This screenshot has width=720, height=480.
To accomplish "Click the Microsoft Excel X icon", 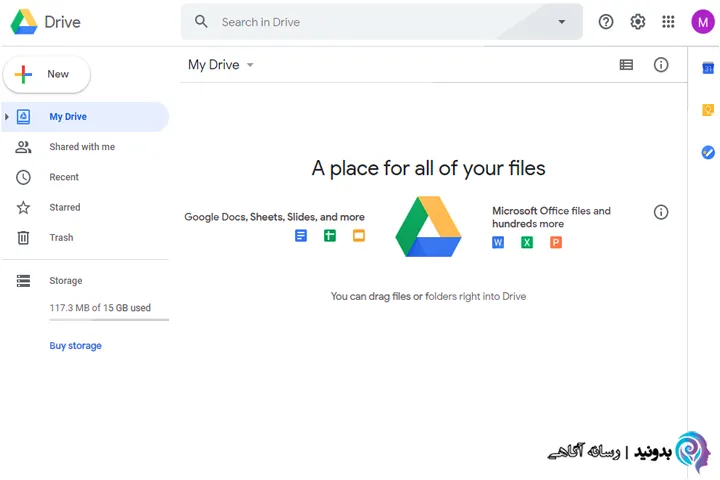I will (x=527, y=242).
